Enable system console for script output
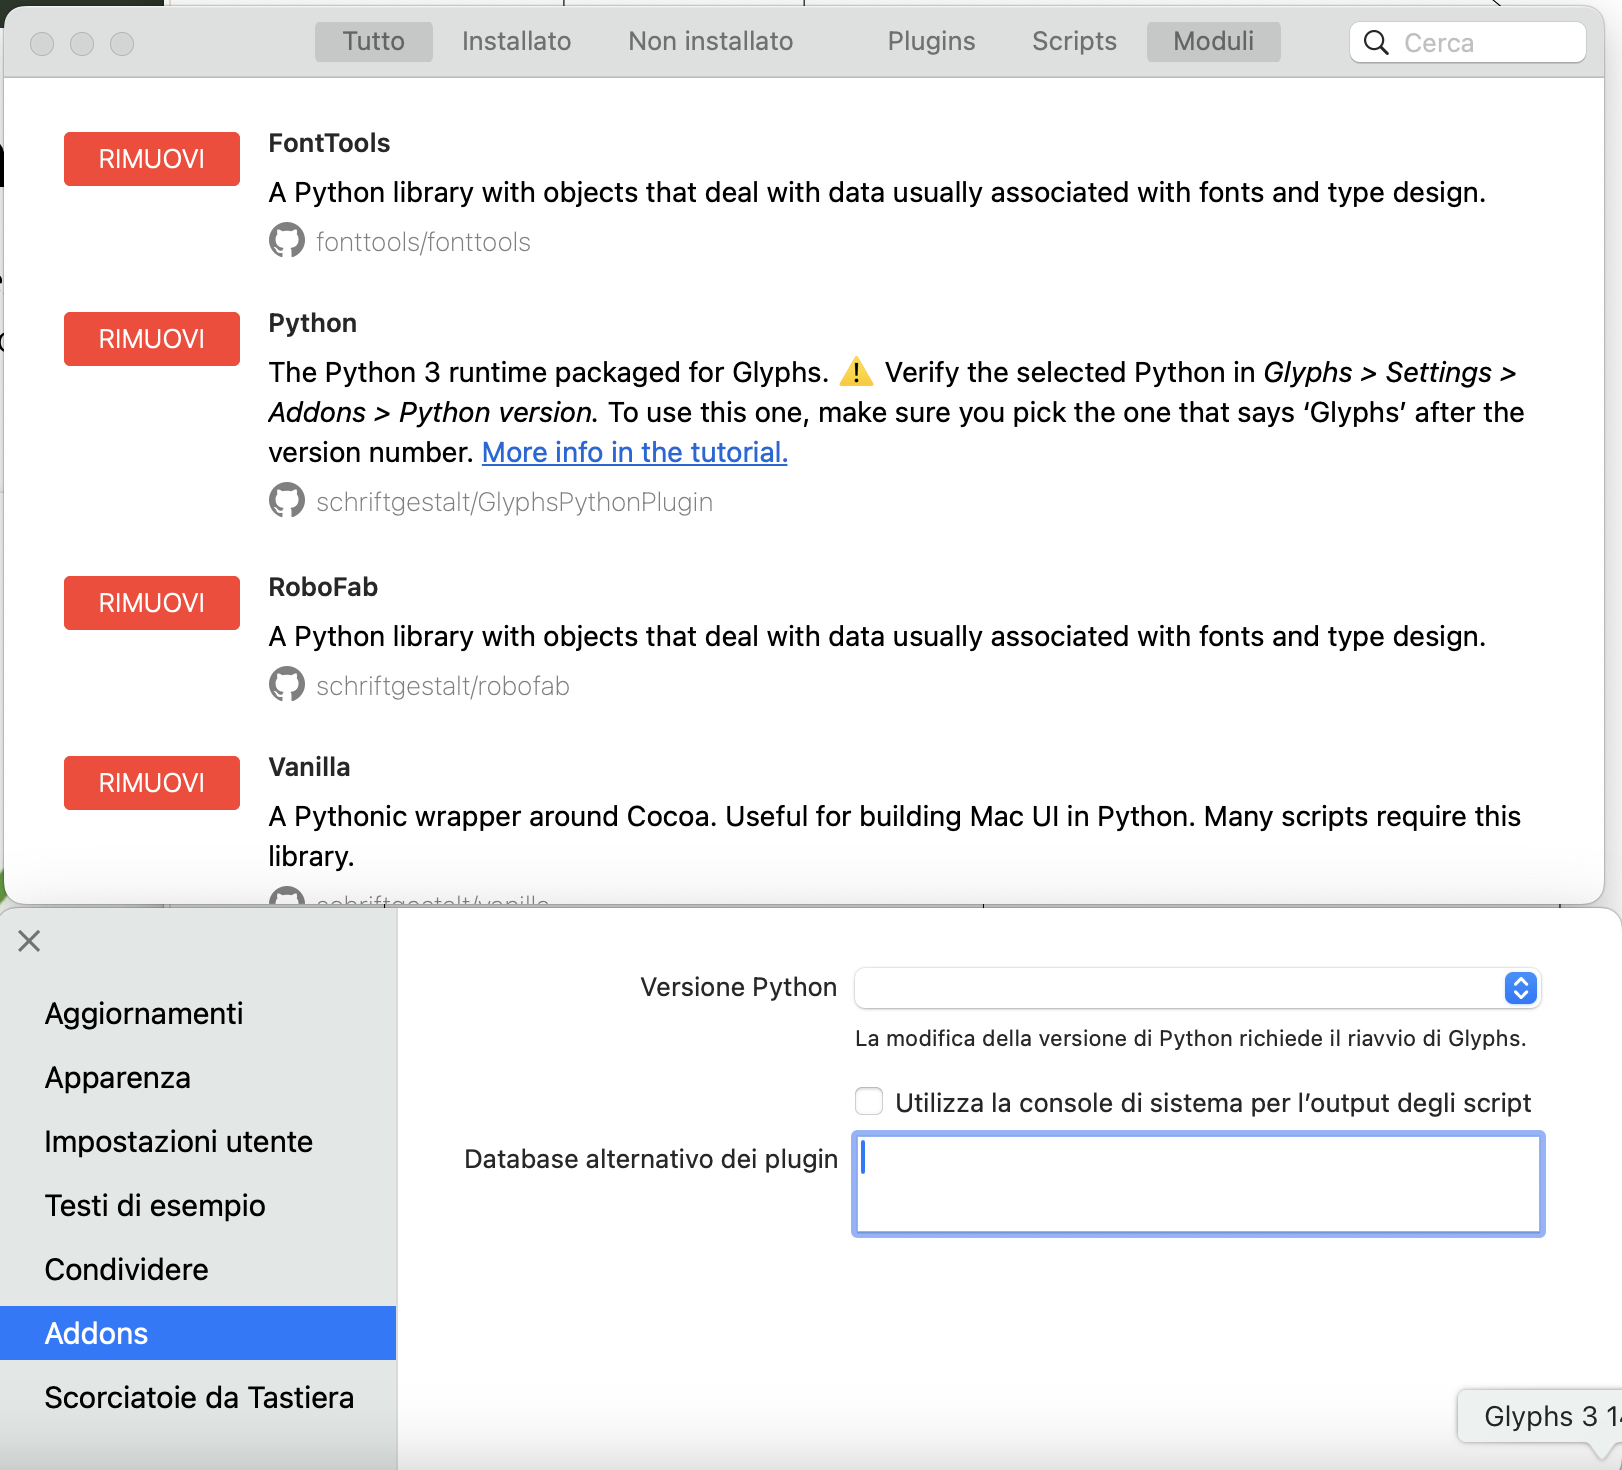Image resolution: width=1622 pixels, height=1470 pixels. point(869,1102)
